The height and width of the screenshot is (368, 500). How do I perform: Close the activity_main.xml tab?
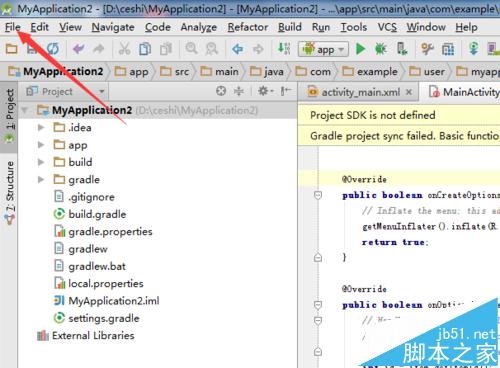(x=409, y=92)
